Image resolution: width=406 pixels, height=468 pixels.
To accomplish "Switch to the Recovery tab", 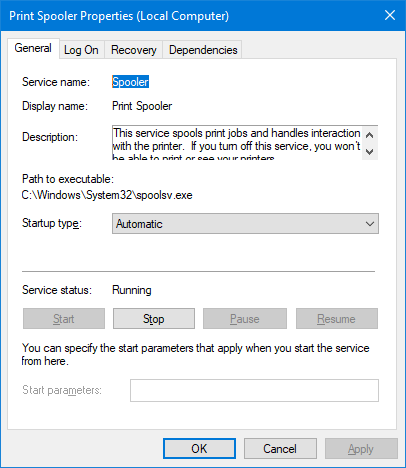I will 134,50.
